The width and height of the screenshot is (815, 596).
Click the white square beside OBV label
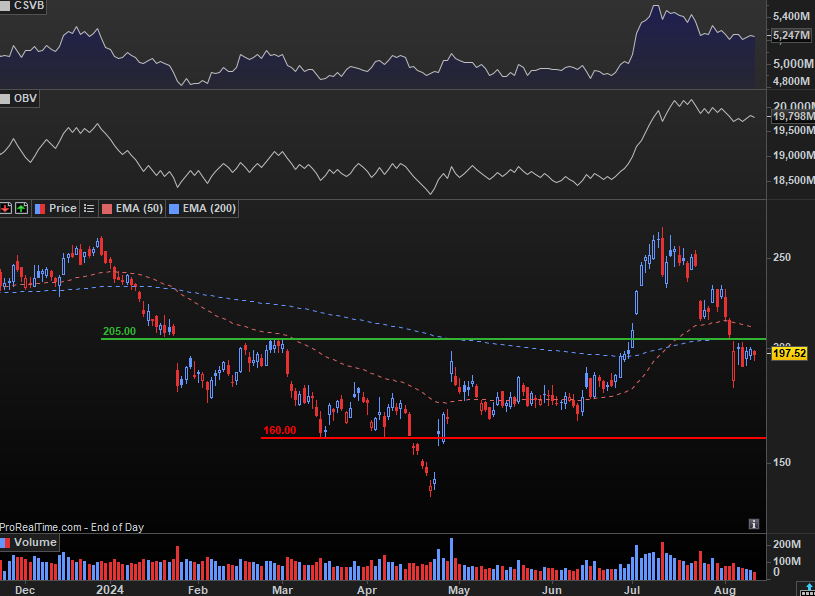pos(5,99)
